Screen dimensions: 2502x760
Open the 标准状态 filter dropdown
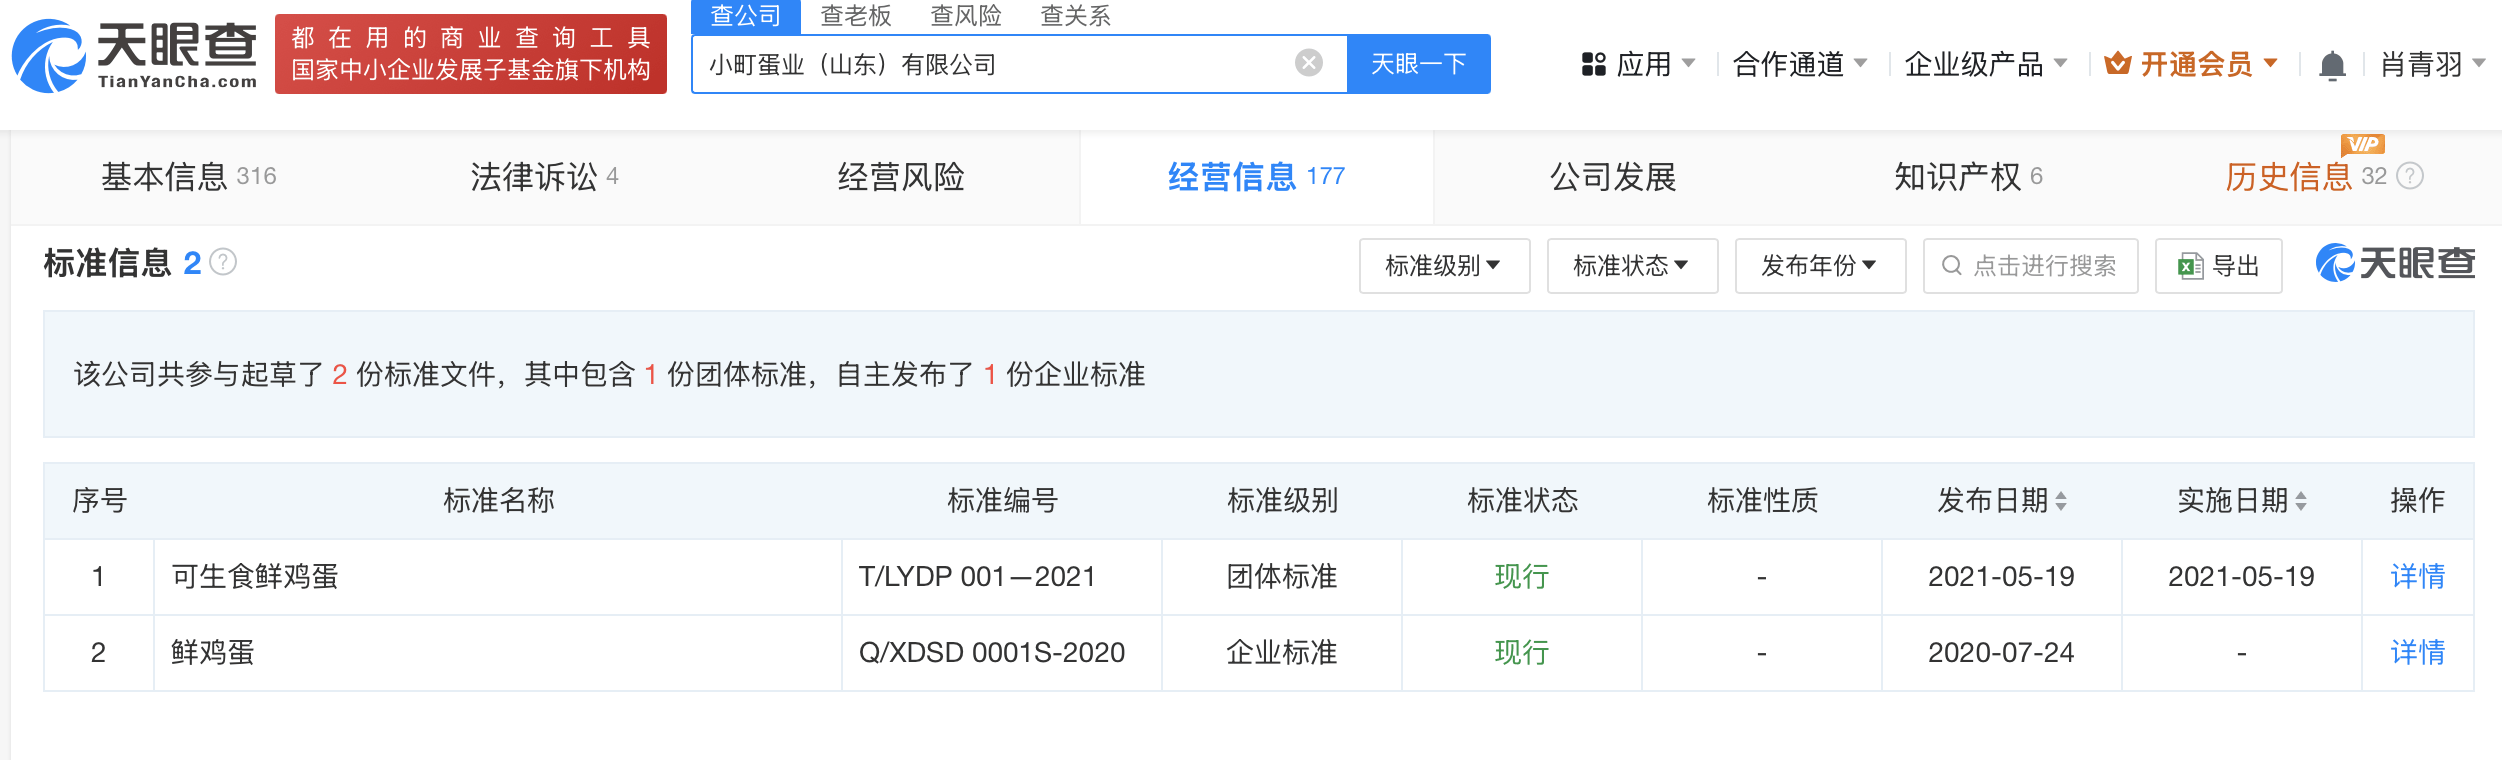pyautogui.click(x=1632, y=266)
